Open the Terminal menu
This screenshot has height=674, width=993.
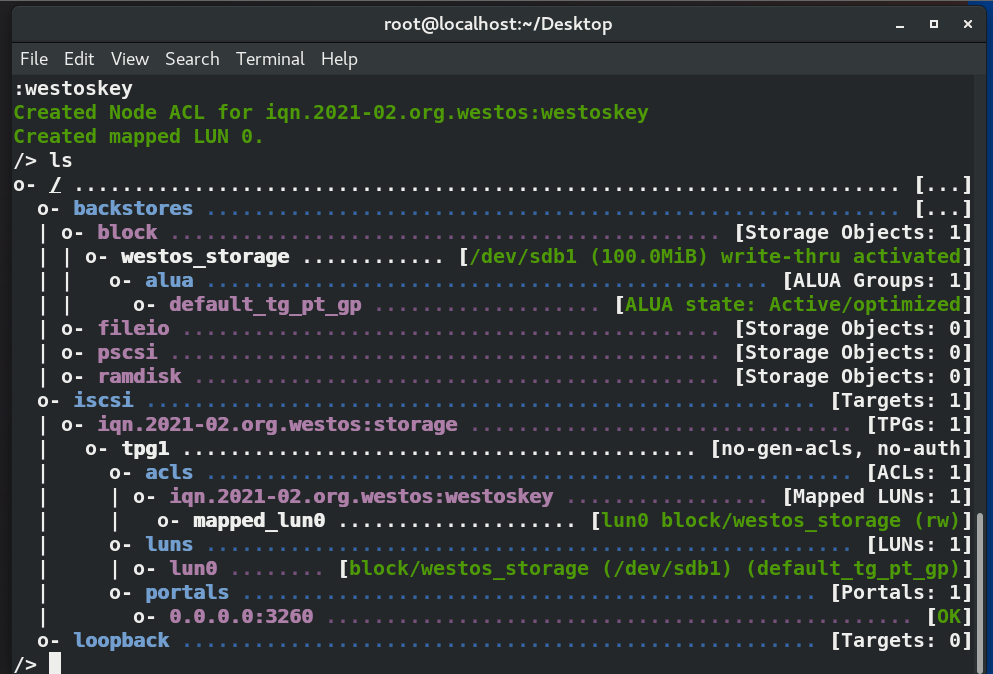click(270, 59)
